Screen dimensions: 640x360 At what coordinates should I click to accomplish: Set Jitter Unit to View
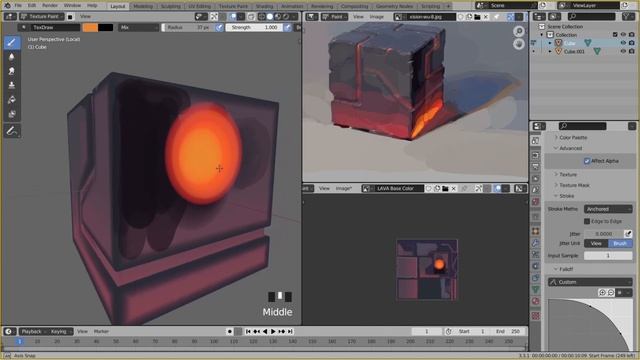pyautogui.click(x=596, y=243)
